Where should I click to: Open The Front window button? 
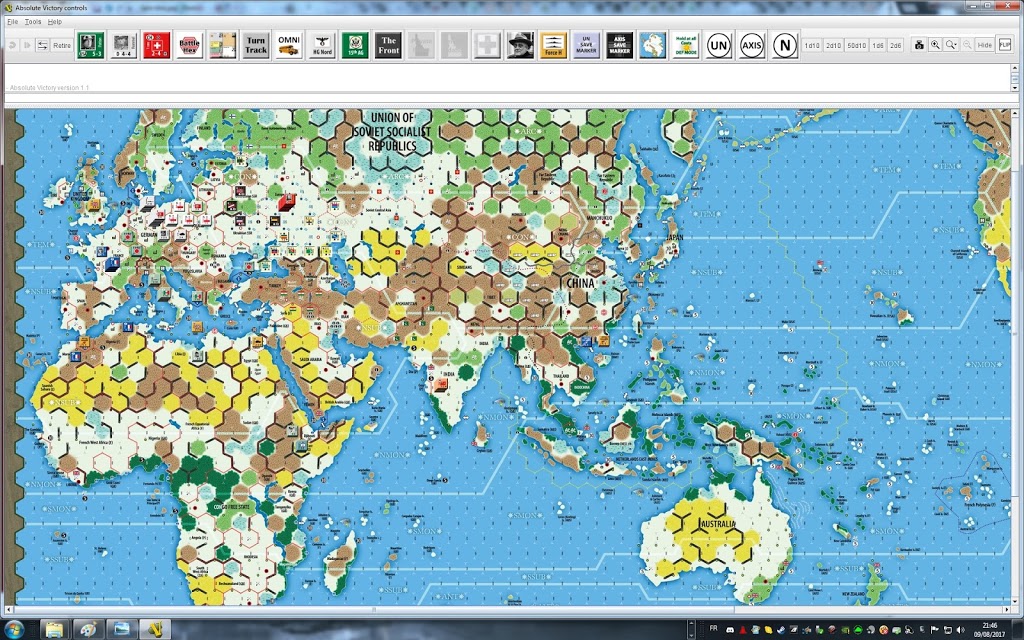(x=388, y=45)
